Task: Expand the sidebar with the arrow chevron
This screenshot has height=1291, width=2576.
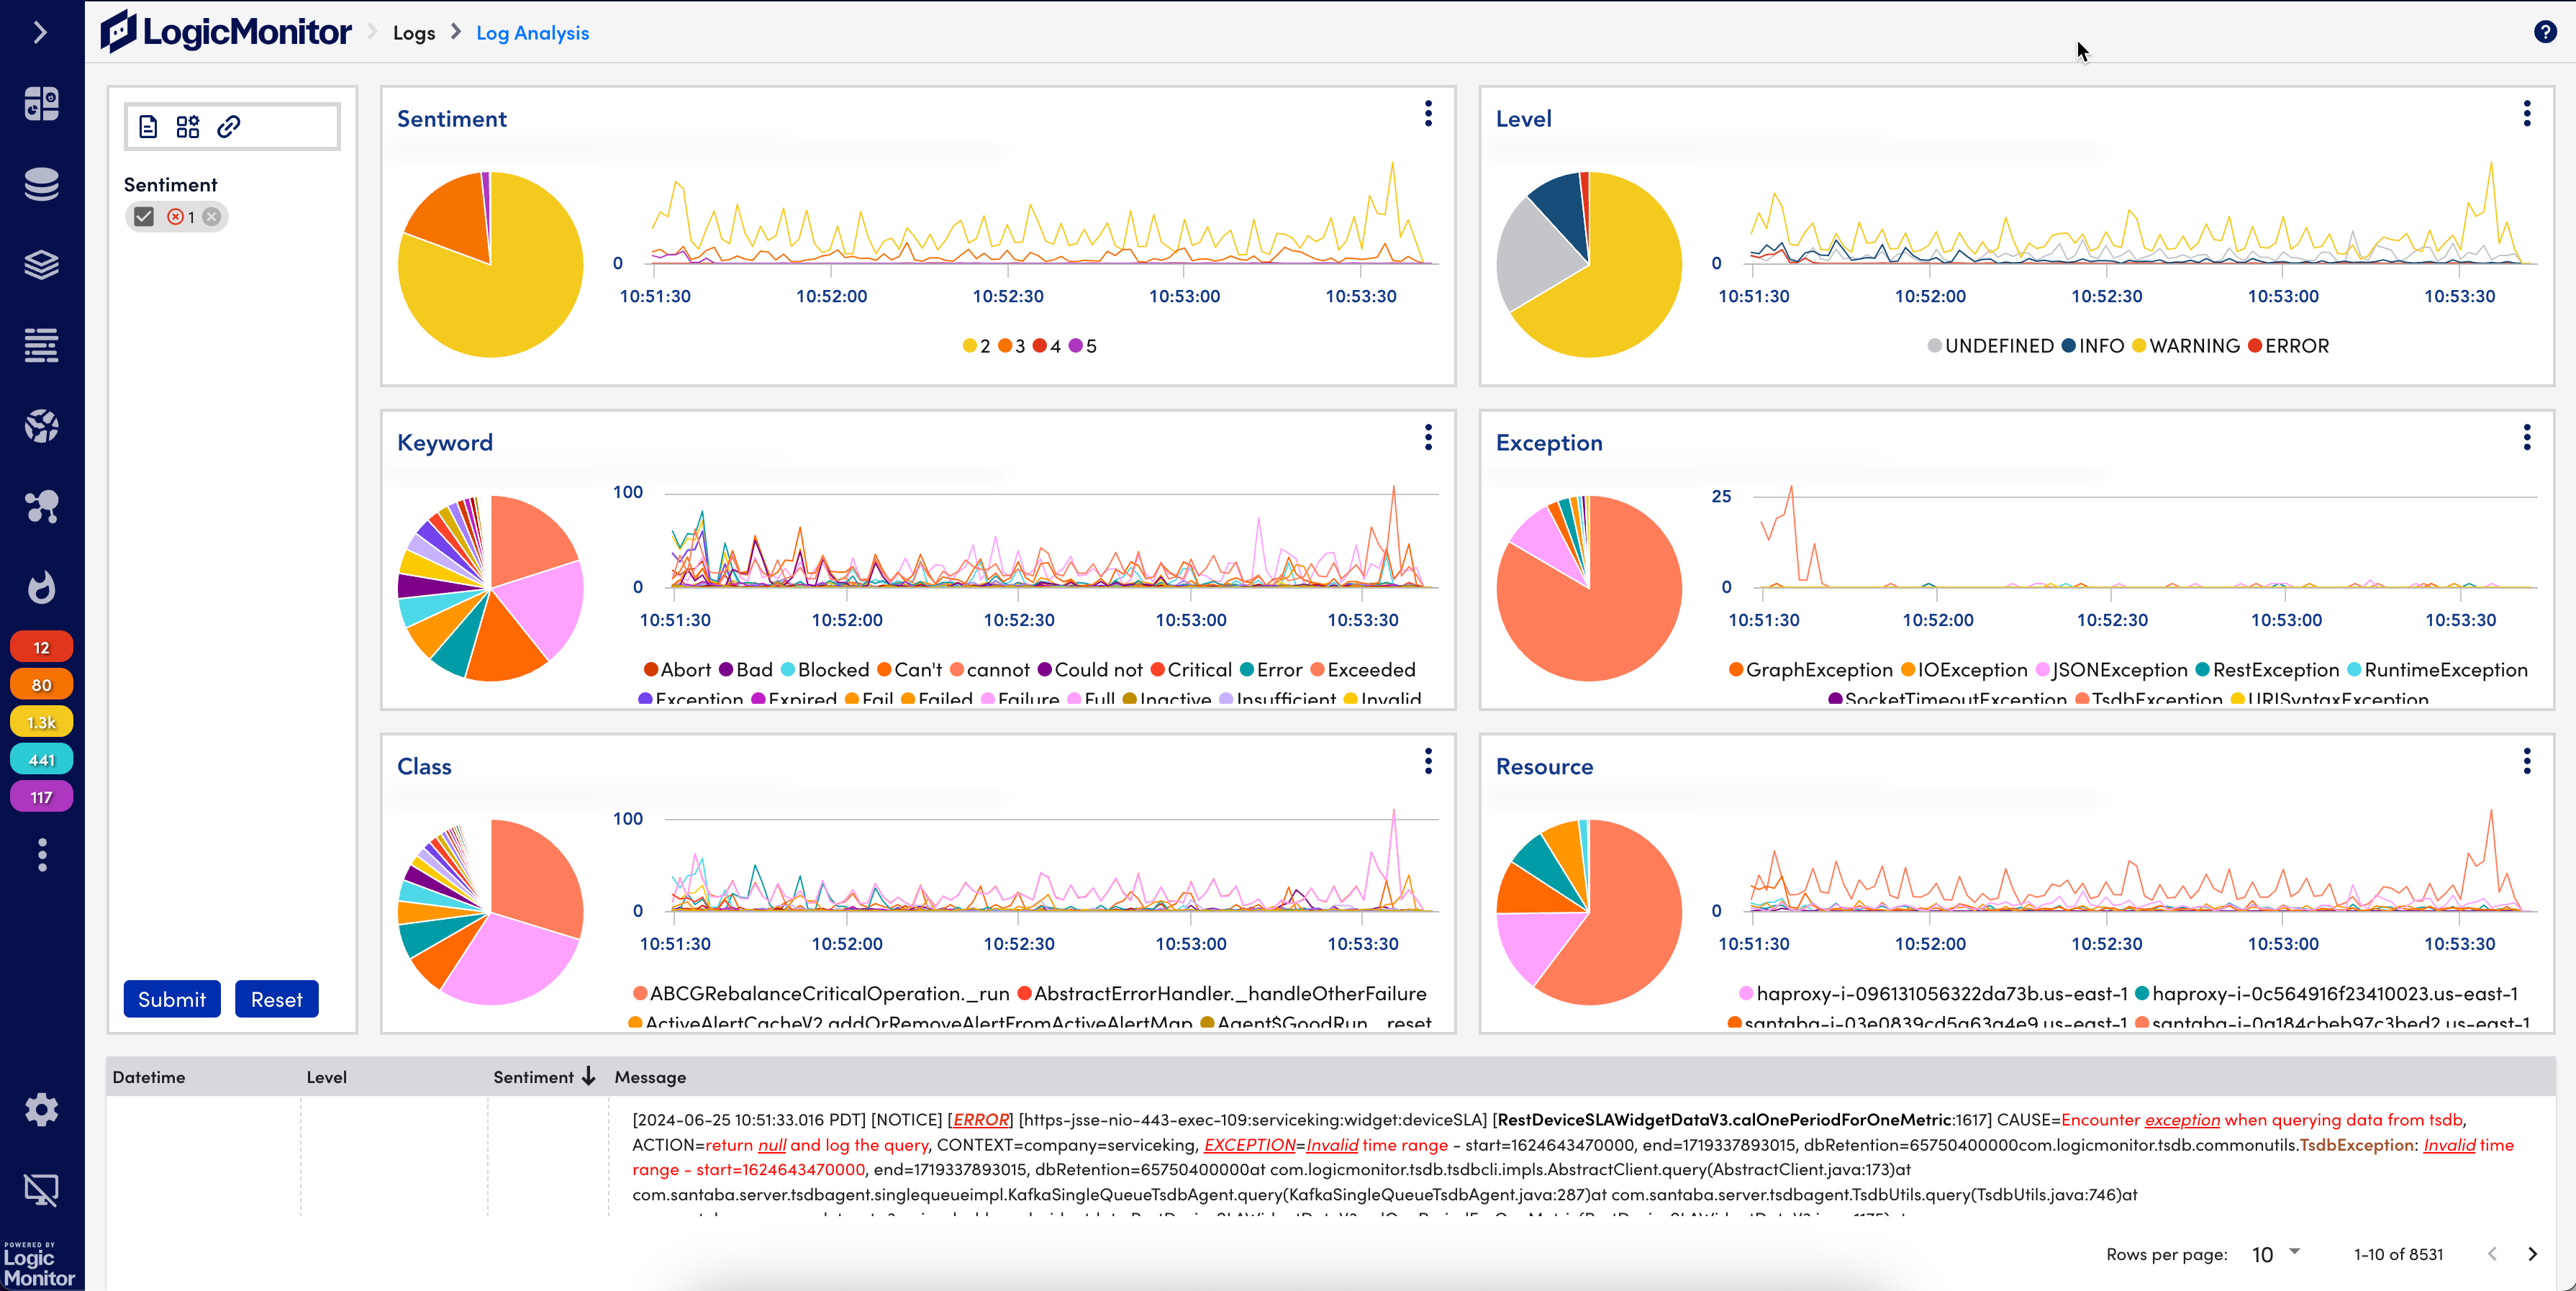Action: coord(41,32)
